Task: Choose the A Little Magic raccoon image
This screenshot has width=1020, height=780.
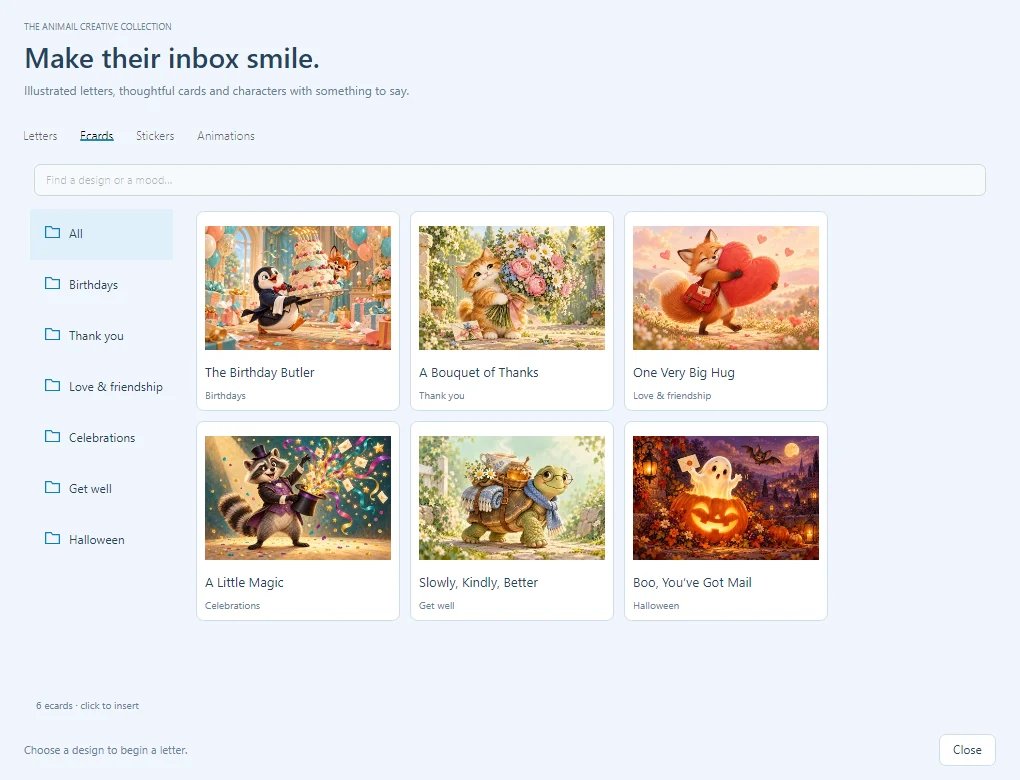Action: tap(298, 498)
